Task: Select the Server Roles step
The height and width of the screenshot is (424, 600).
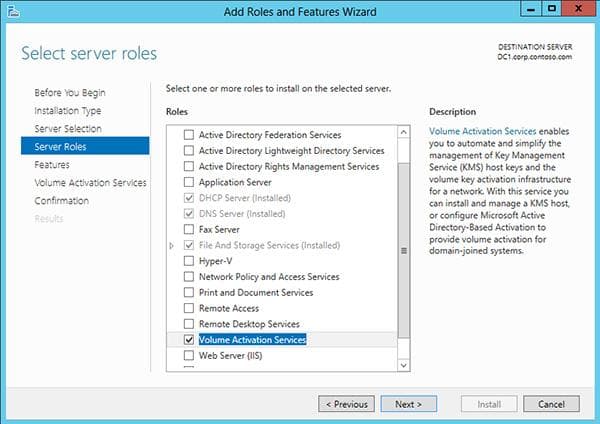Action: click(x=85, y=146)
